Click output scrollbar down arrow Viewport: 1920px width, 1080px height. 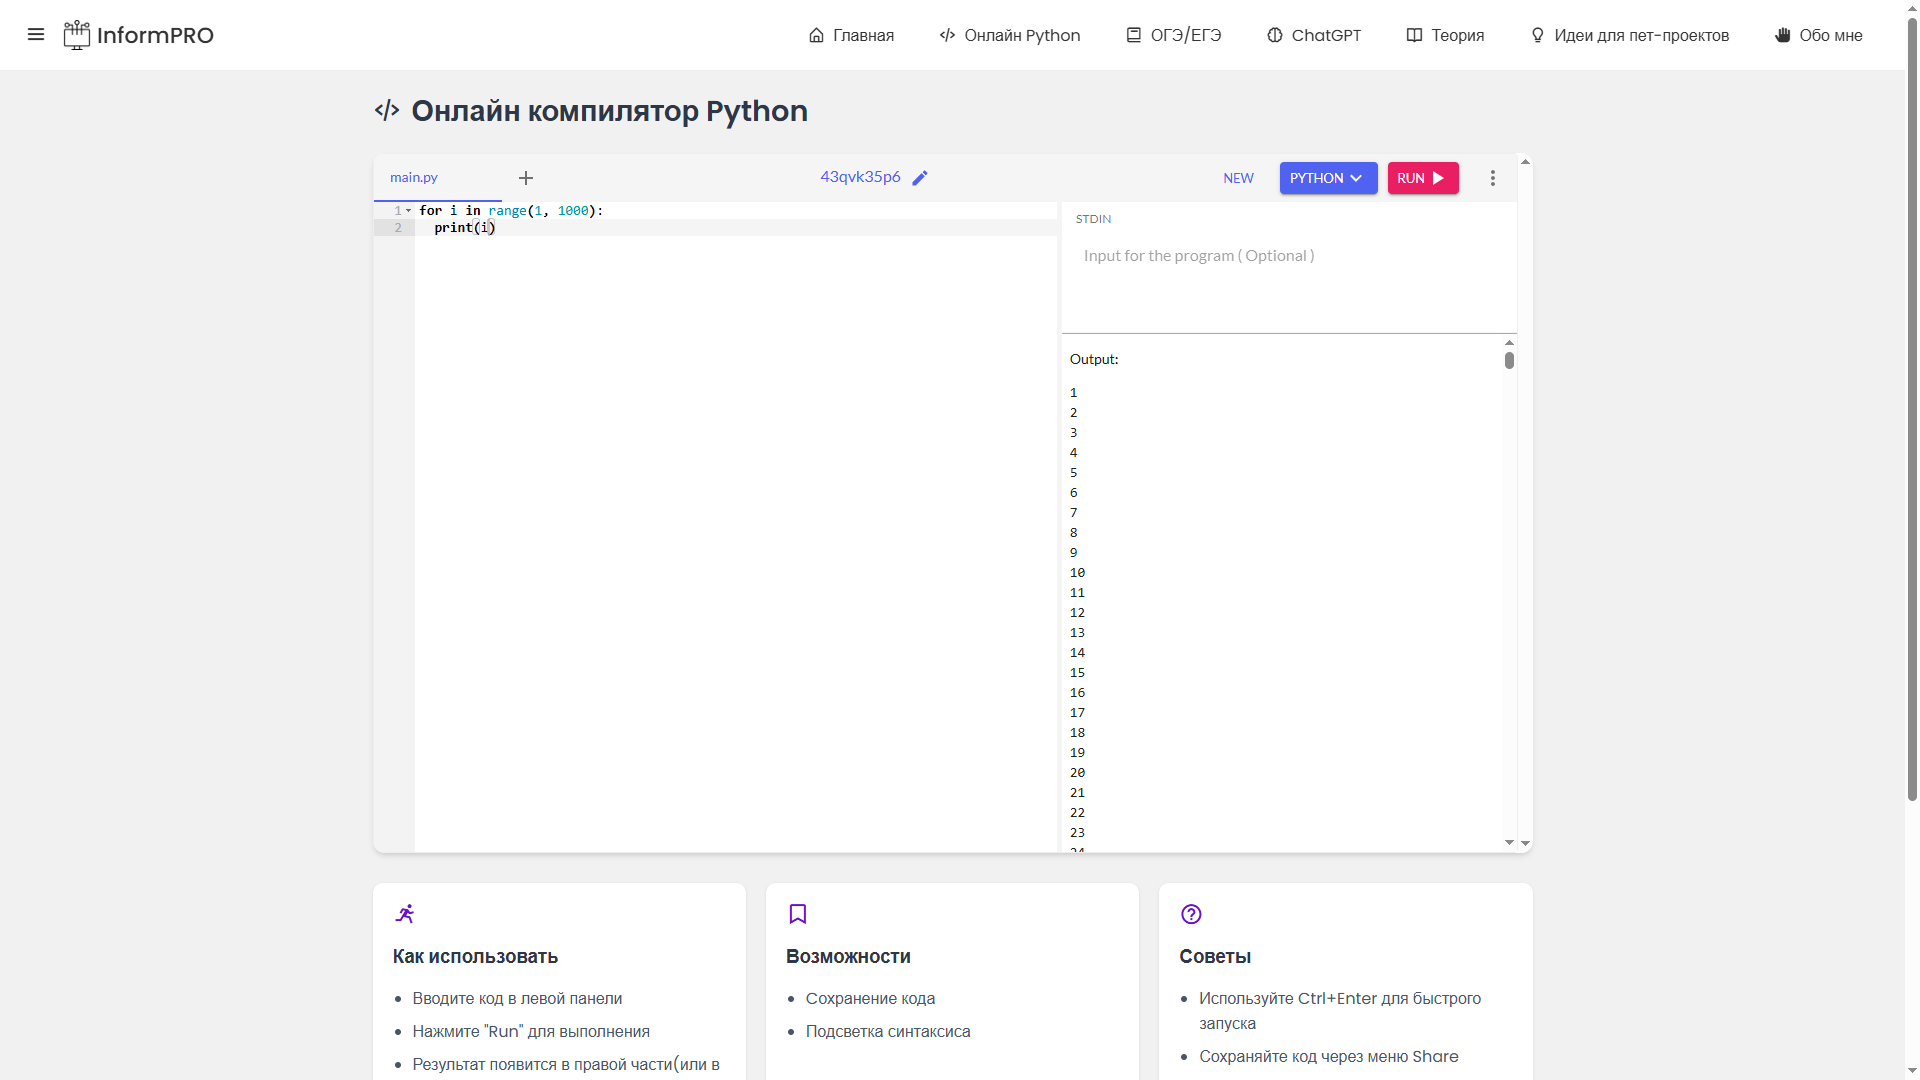pyautogui.click(x=1509, y=843)
